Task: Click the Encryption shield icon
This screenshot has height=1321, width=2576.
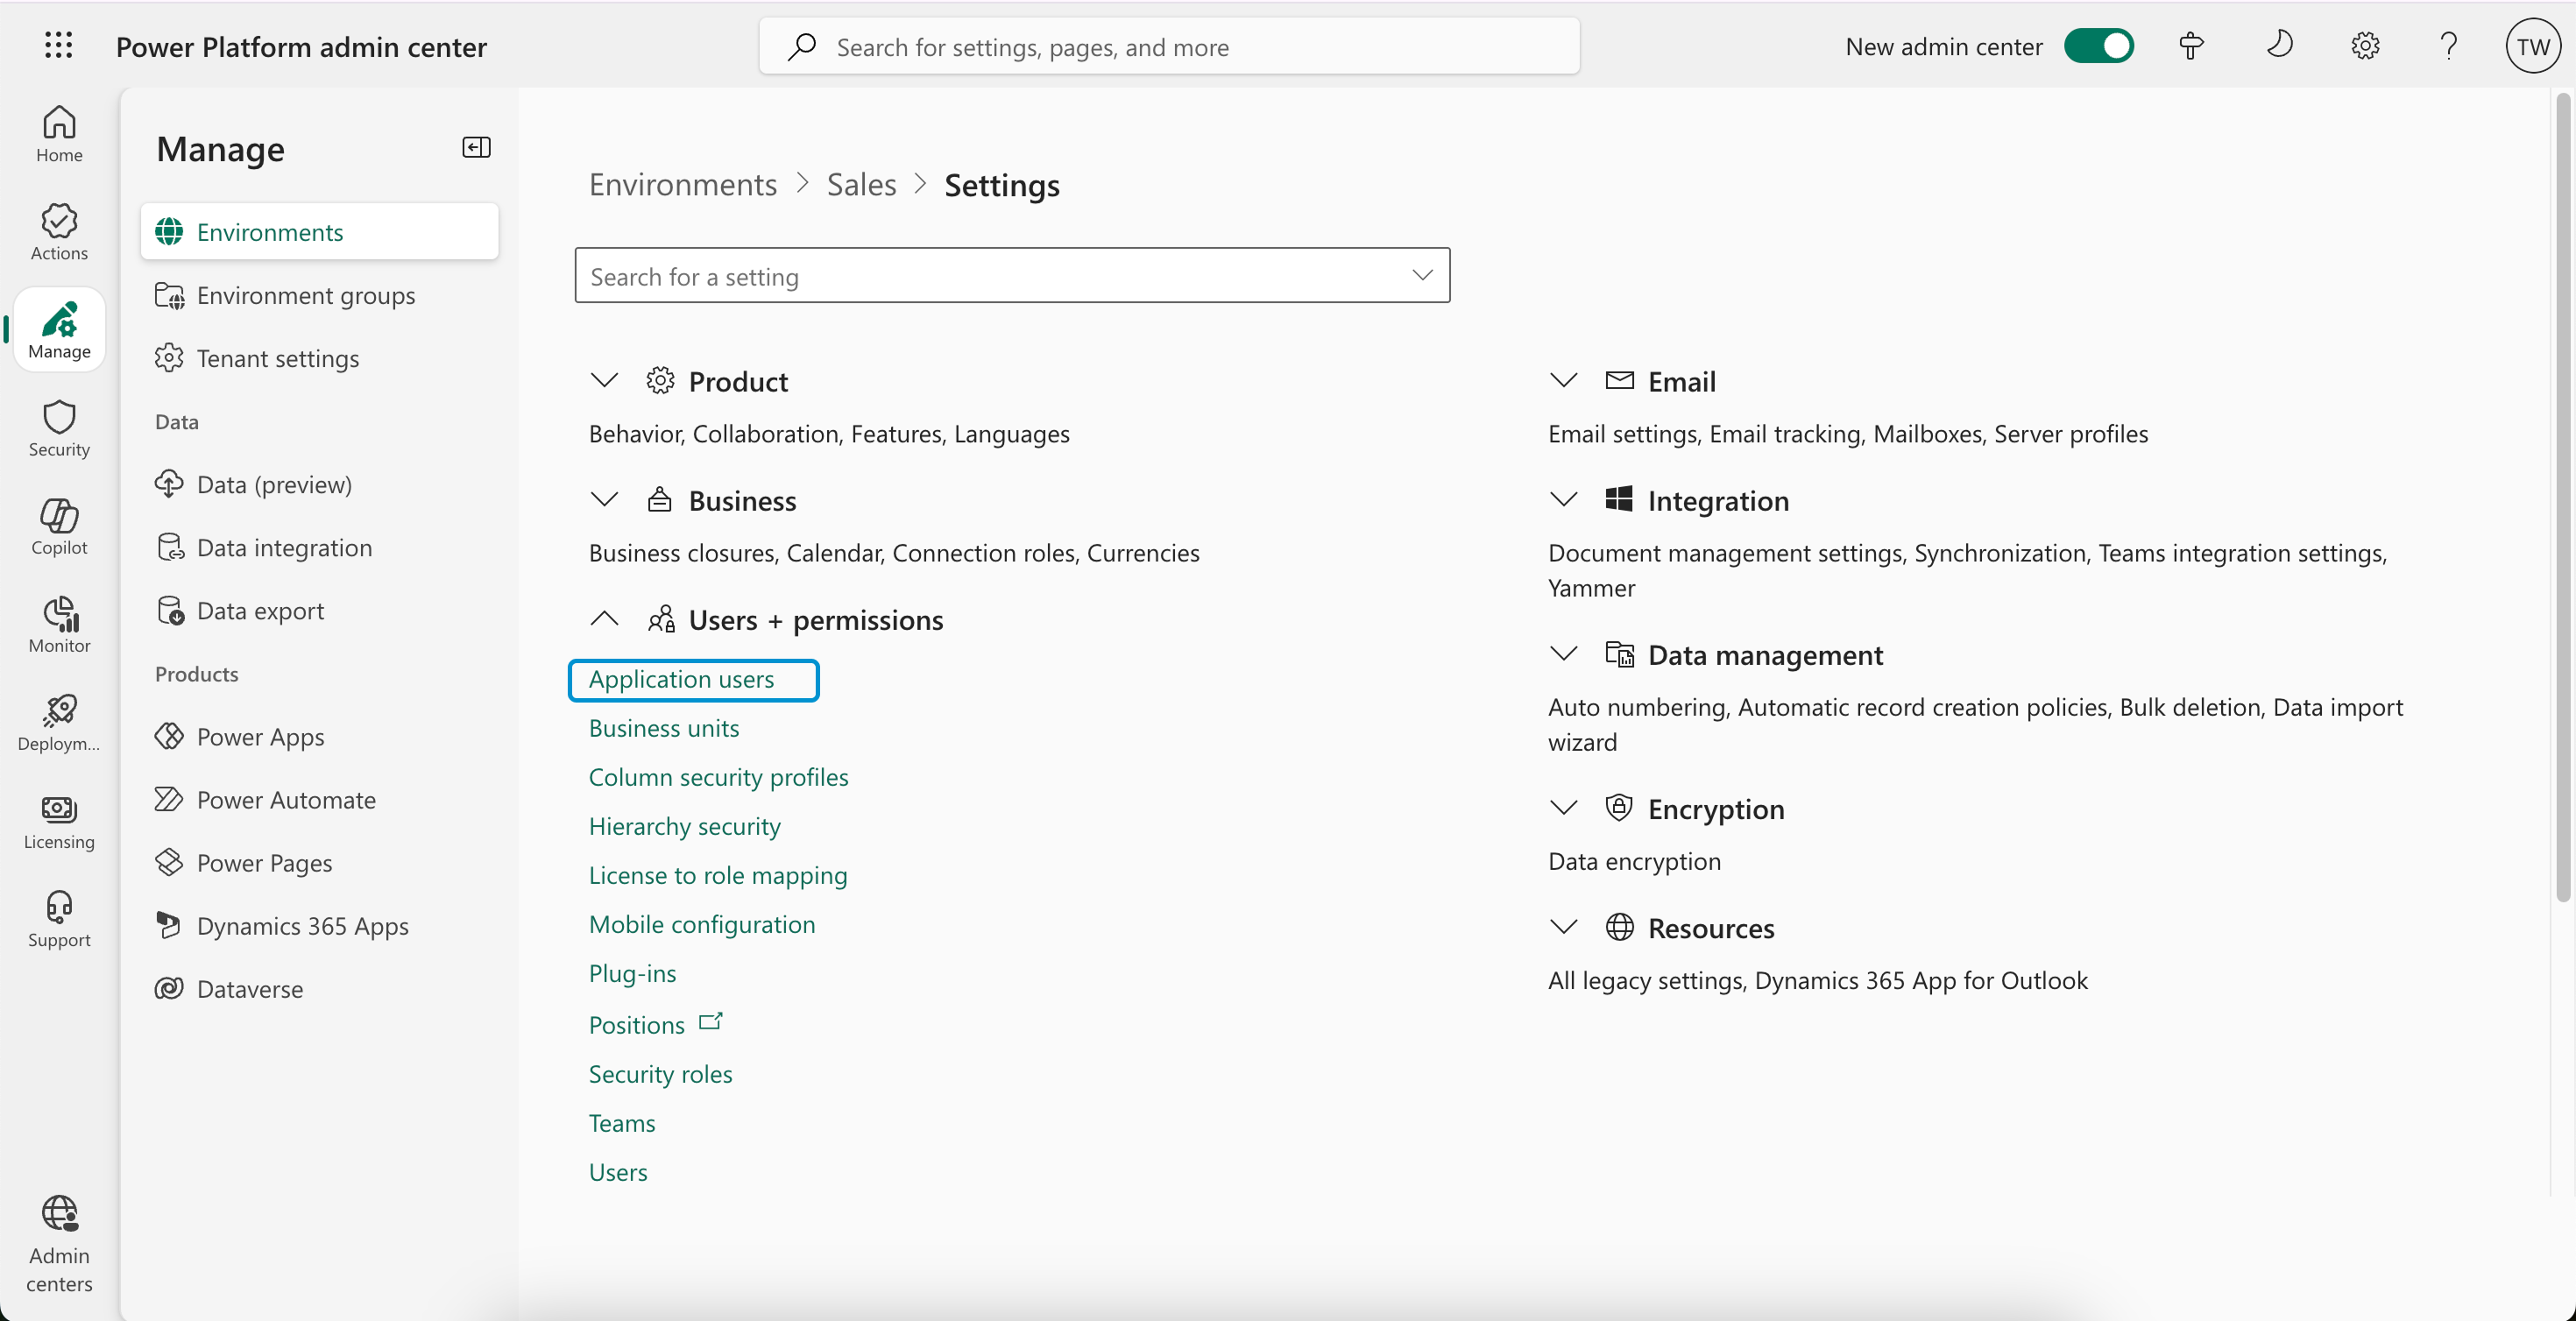Action: coord(1619,807)
